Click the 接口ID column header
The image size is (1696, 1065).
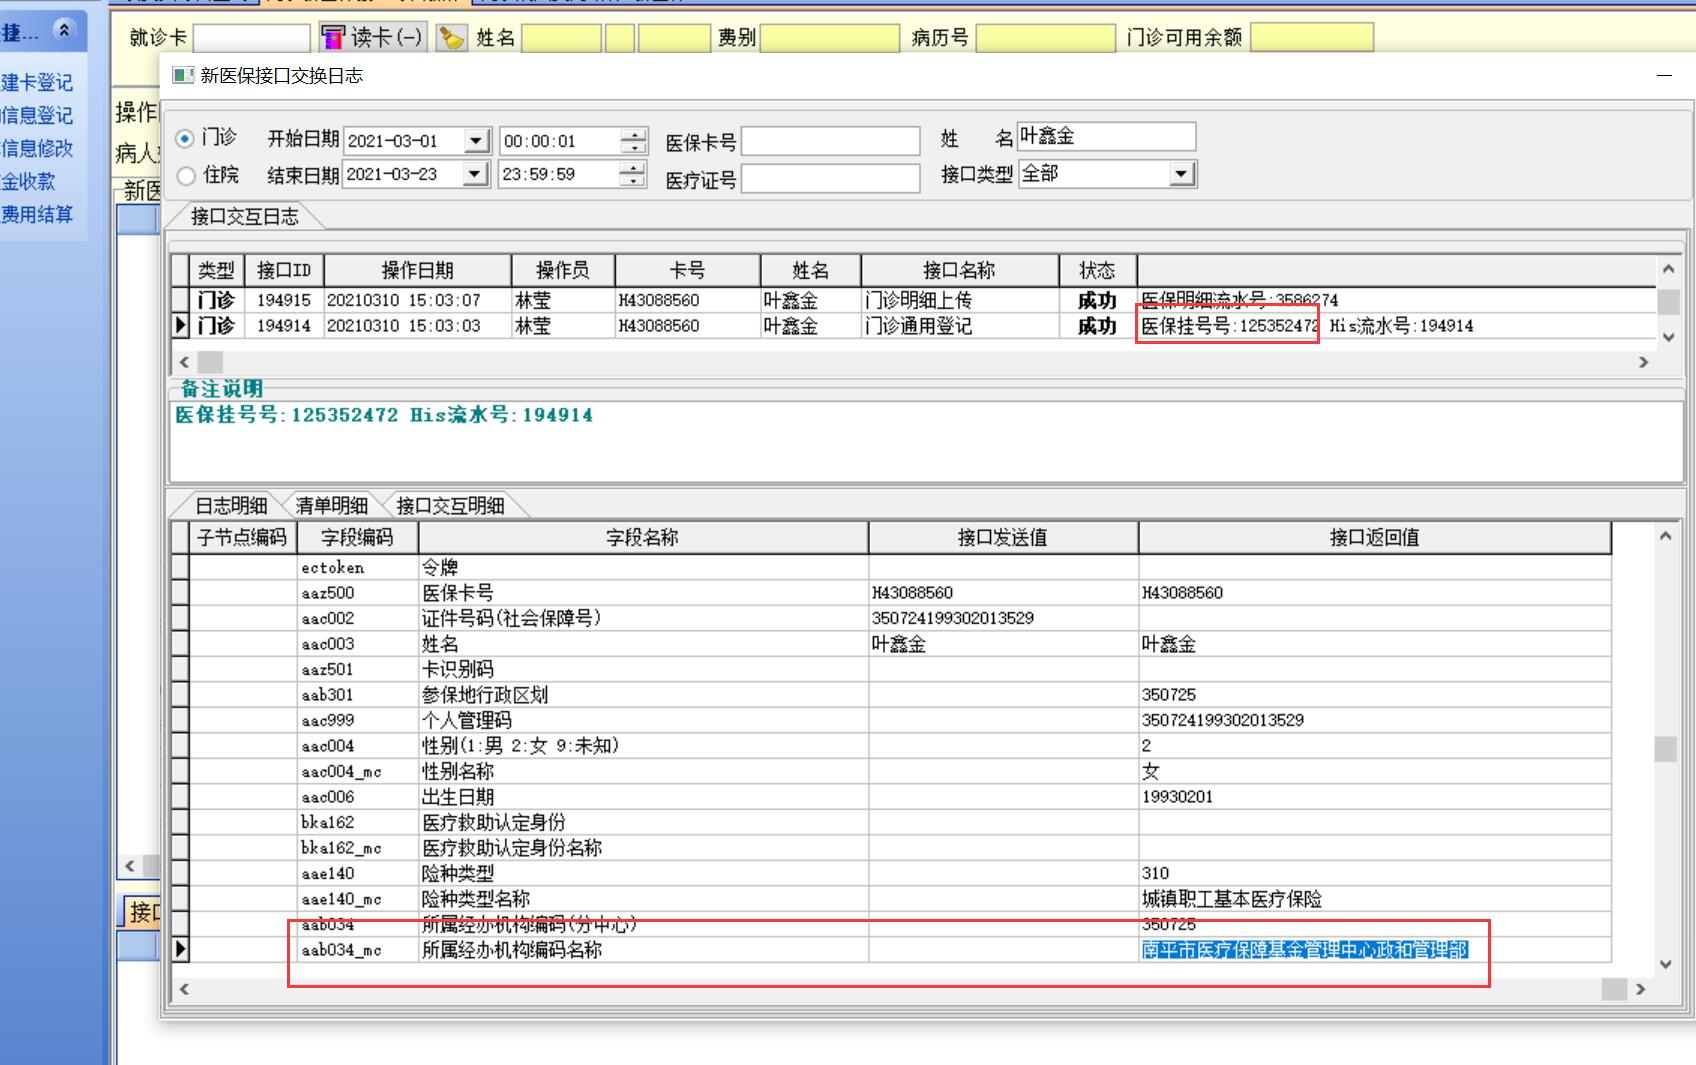284,271
